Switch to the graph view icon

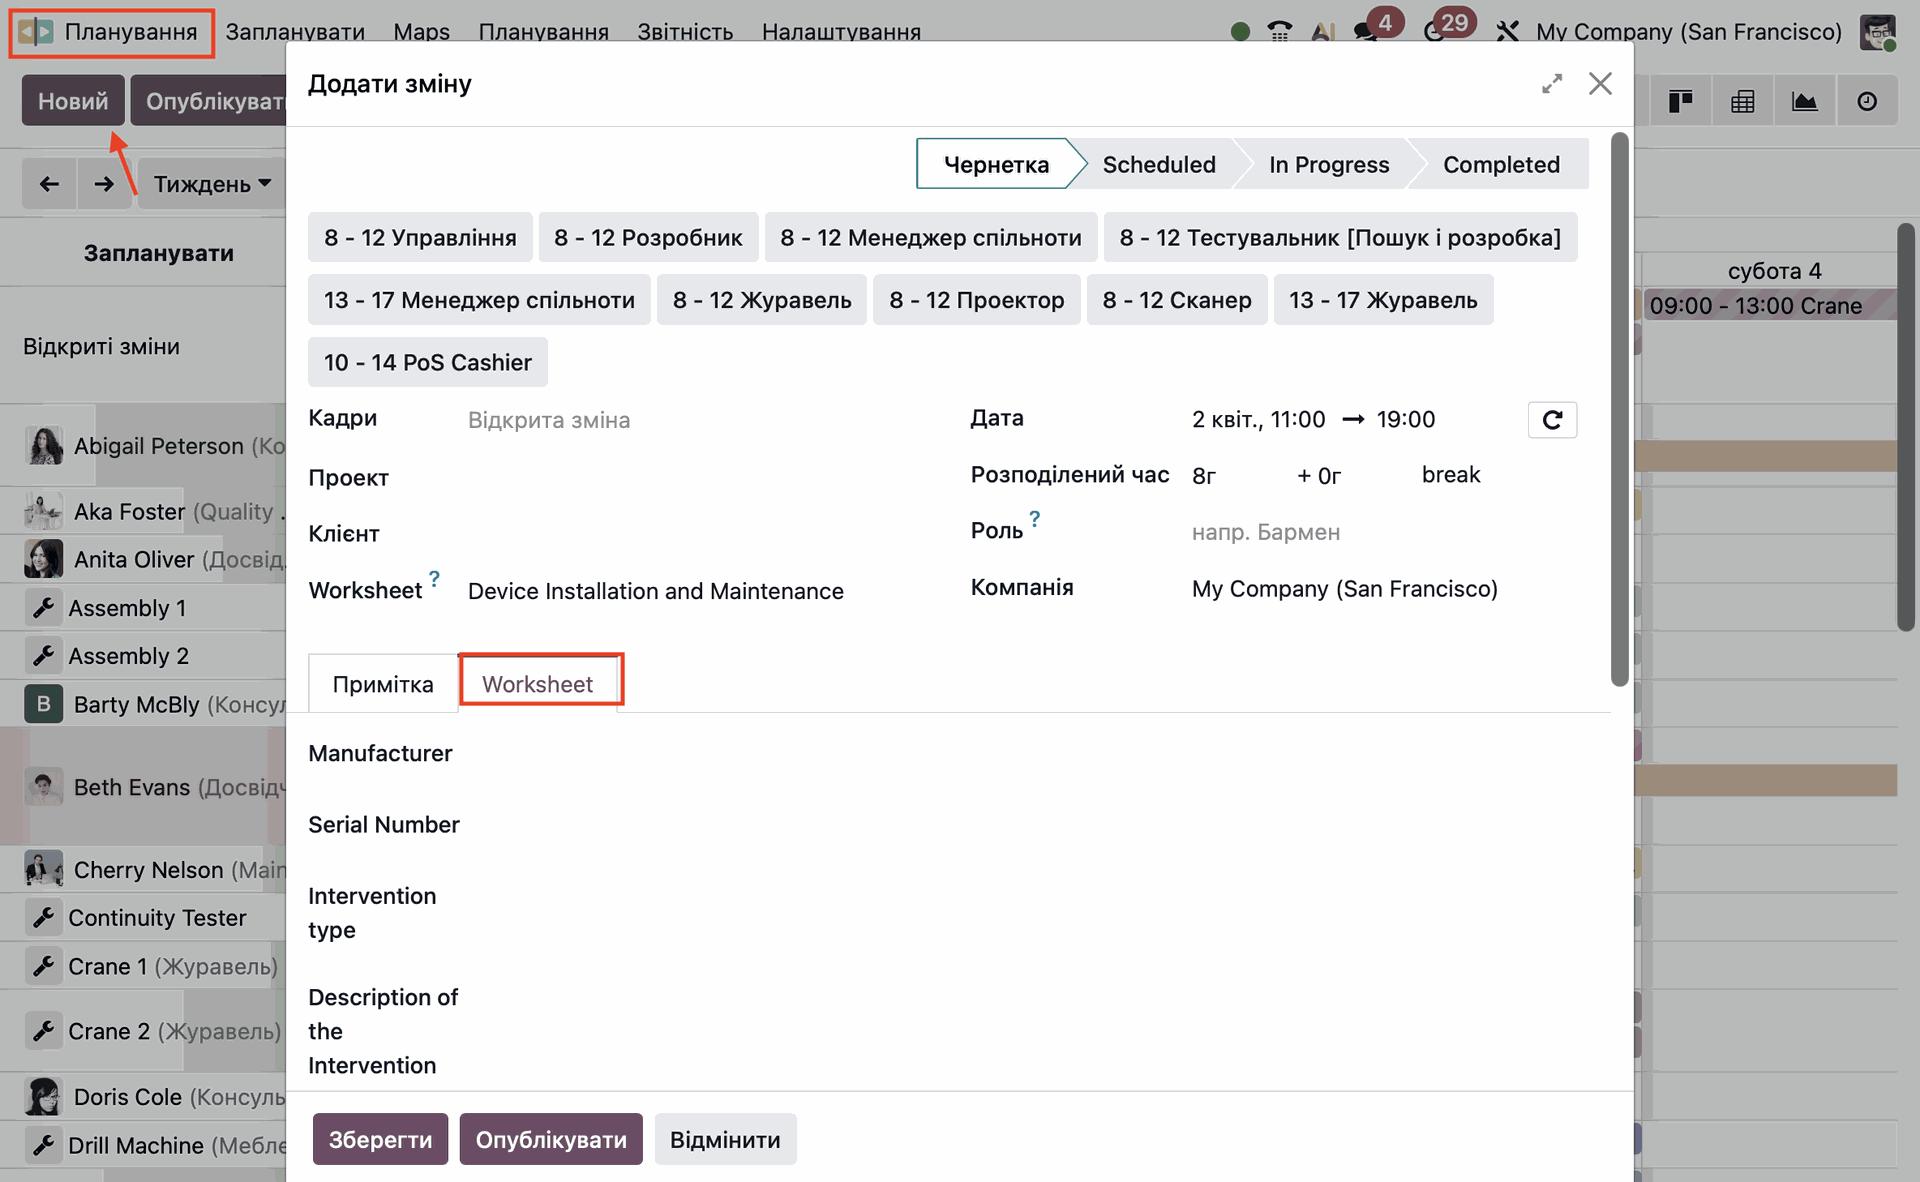coord(1804,101)
